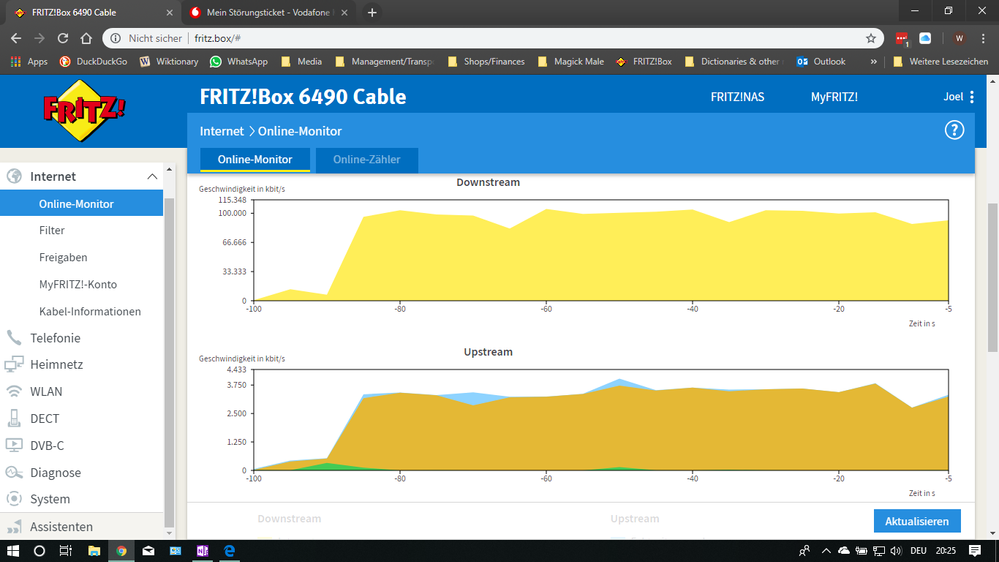Go to Chrome home page
The image size is (999, 562).
pyautogui.click(x=86, y=38)
